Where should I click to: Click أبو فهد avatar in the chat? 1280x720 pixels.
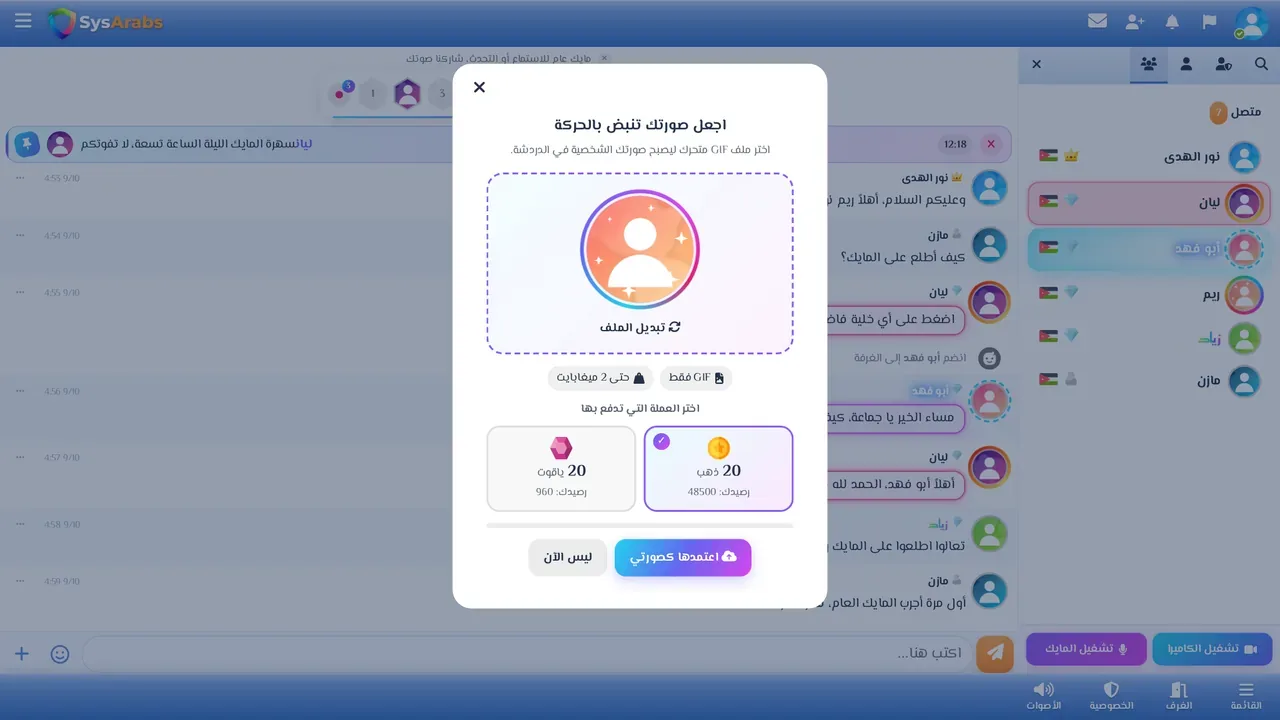990,401
